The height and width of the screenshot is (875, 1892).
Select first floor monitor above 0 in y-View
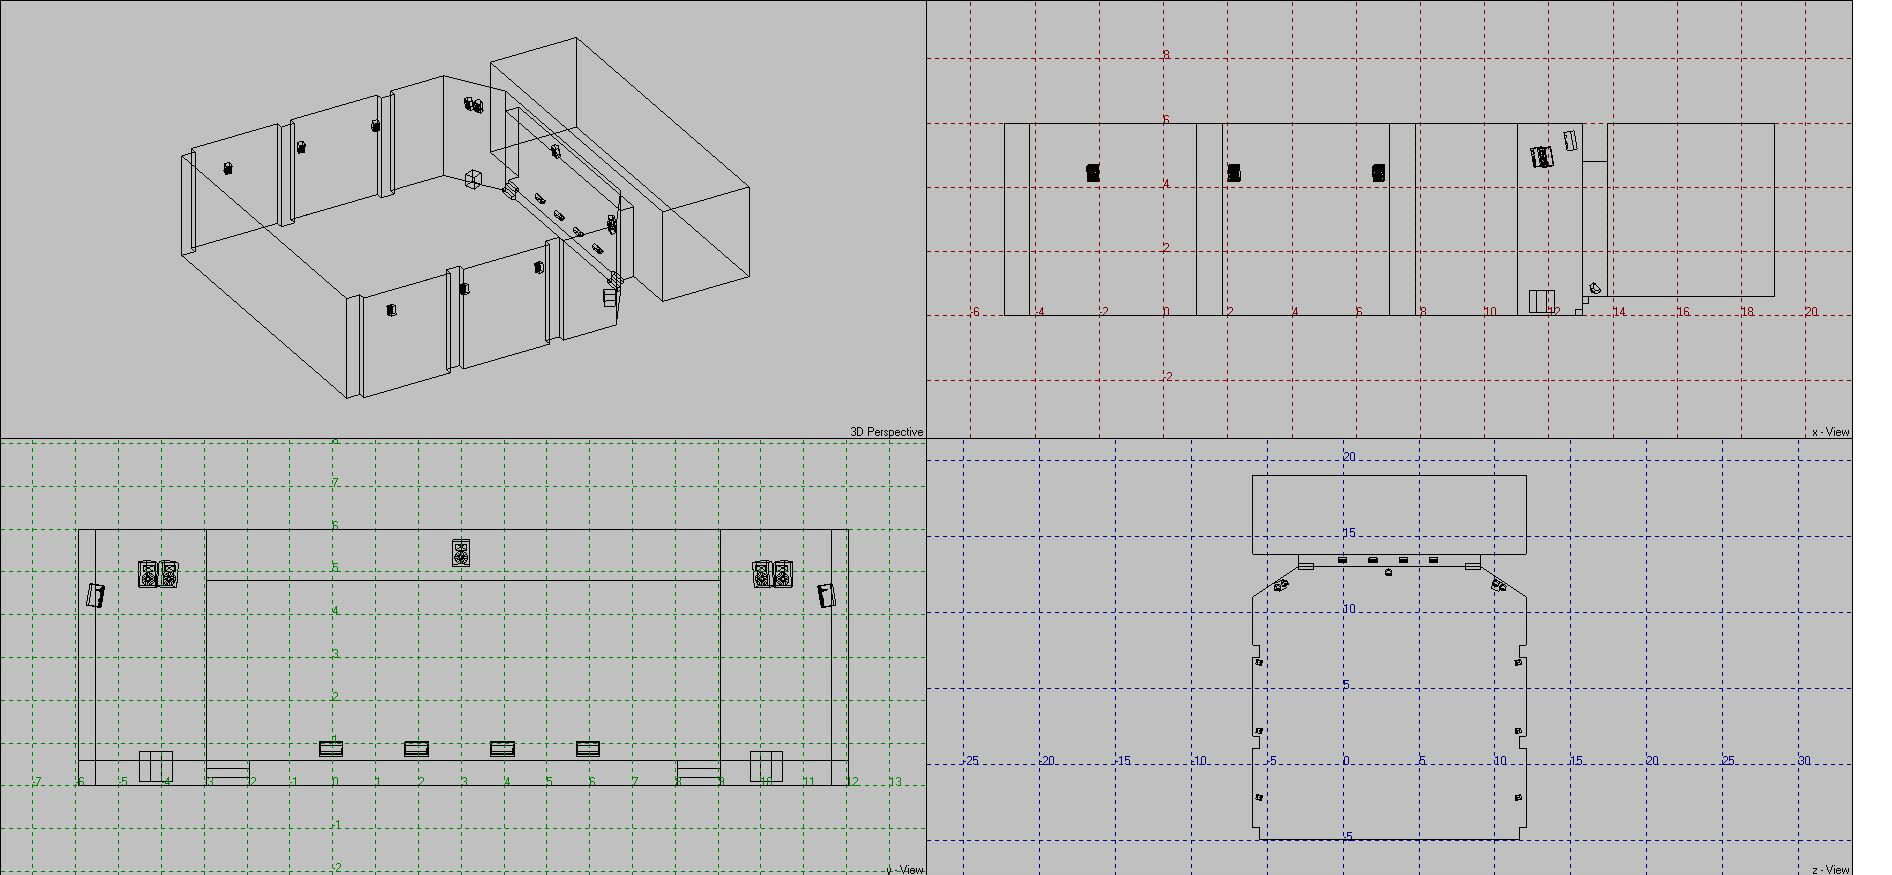(331, 748)
